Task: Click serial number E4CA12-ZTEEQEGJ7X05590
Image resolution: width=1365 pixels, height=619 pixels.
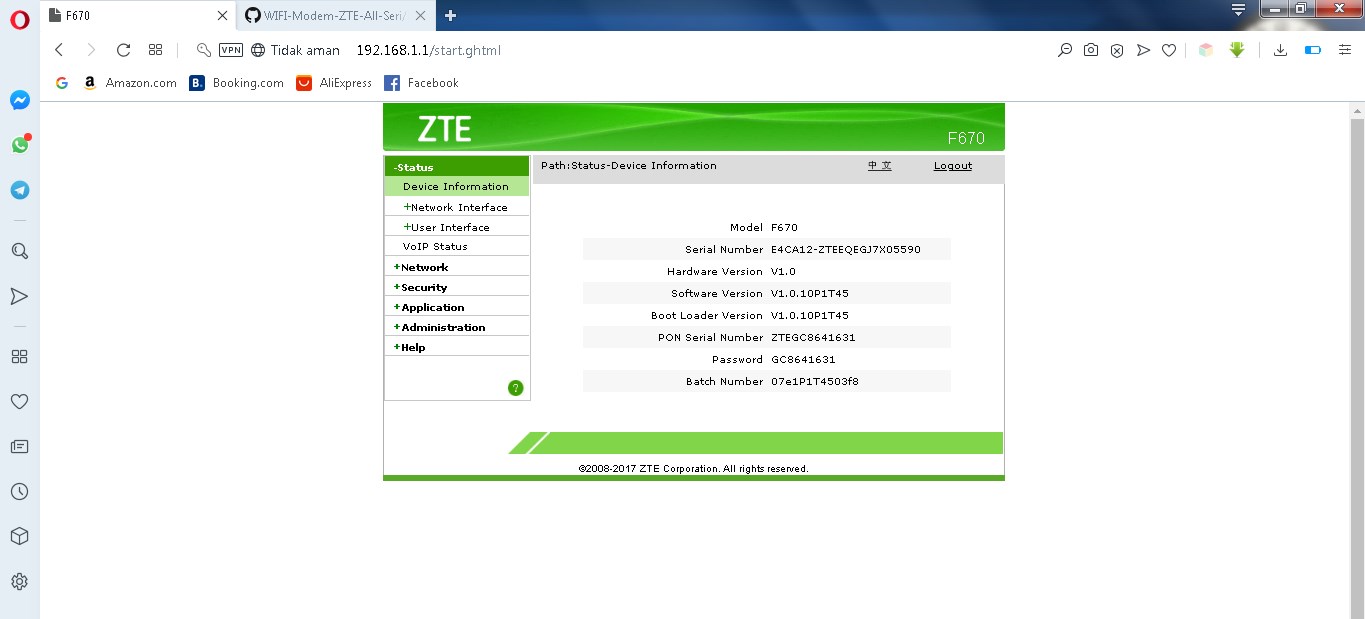Action: click(846, 250)
